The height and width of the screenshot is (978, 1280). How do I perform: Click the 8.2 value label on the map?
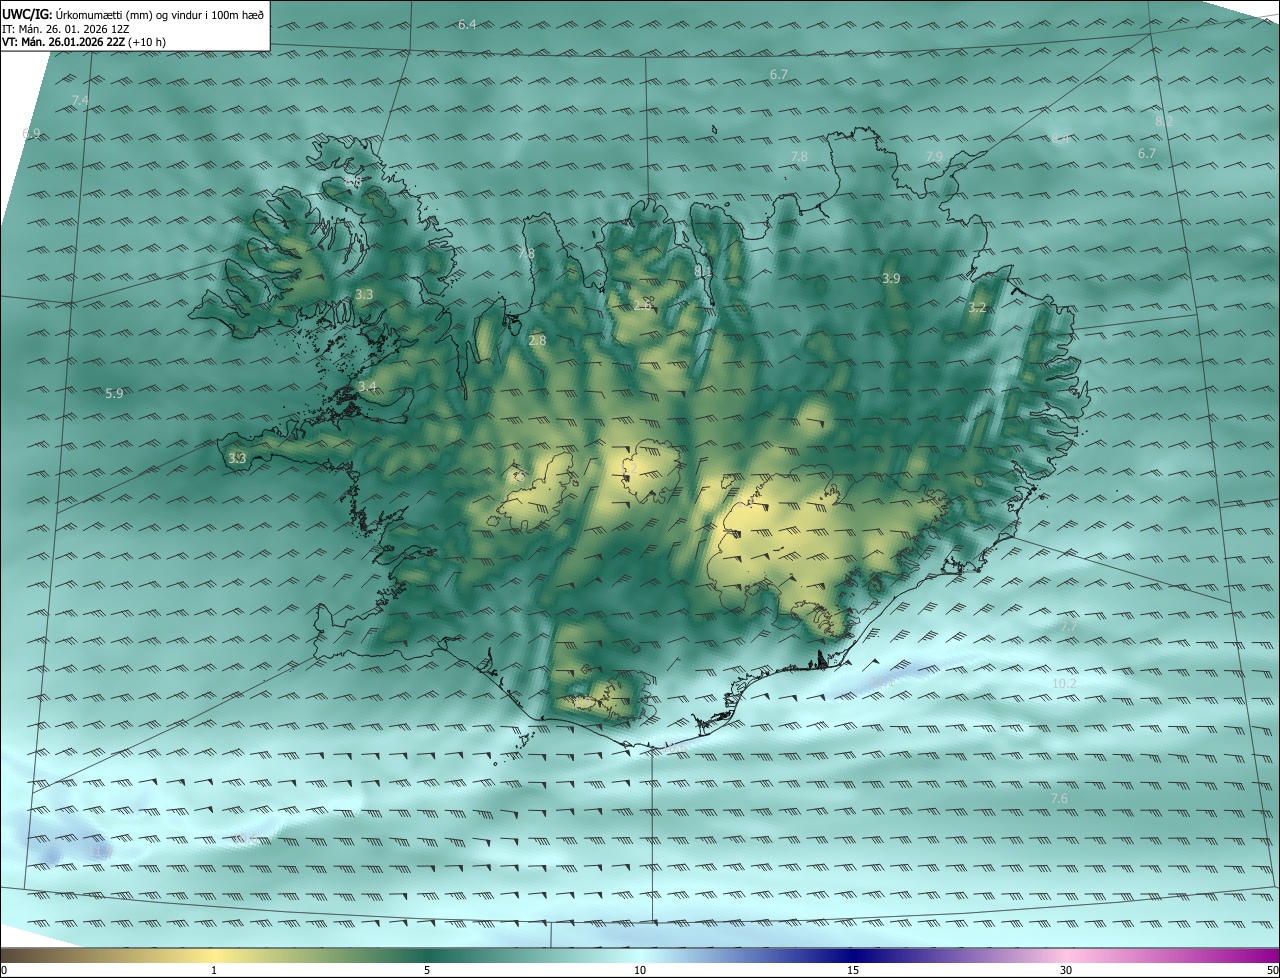coord(1164,121)
